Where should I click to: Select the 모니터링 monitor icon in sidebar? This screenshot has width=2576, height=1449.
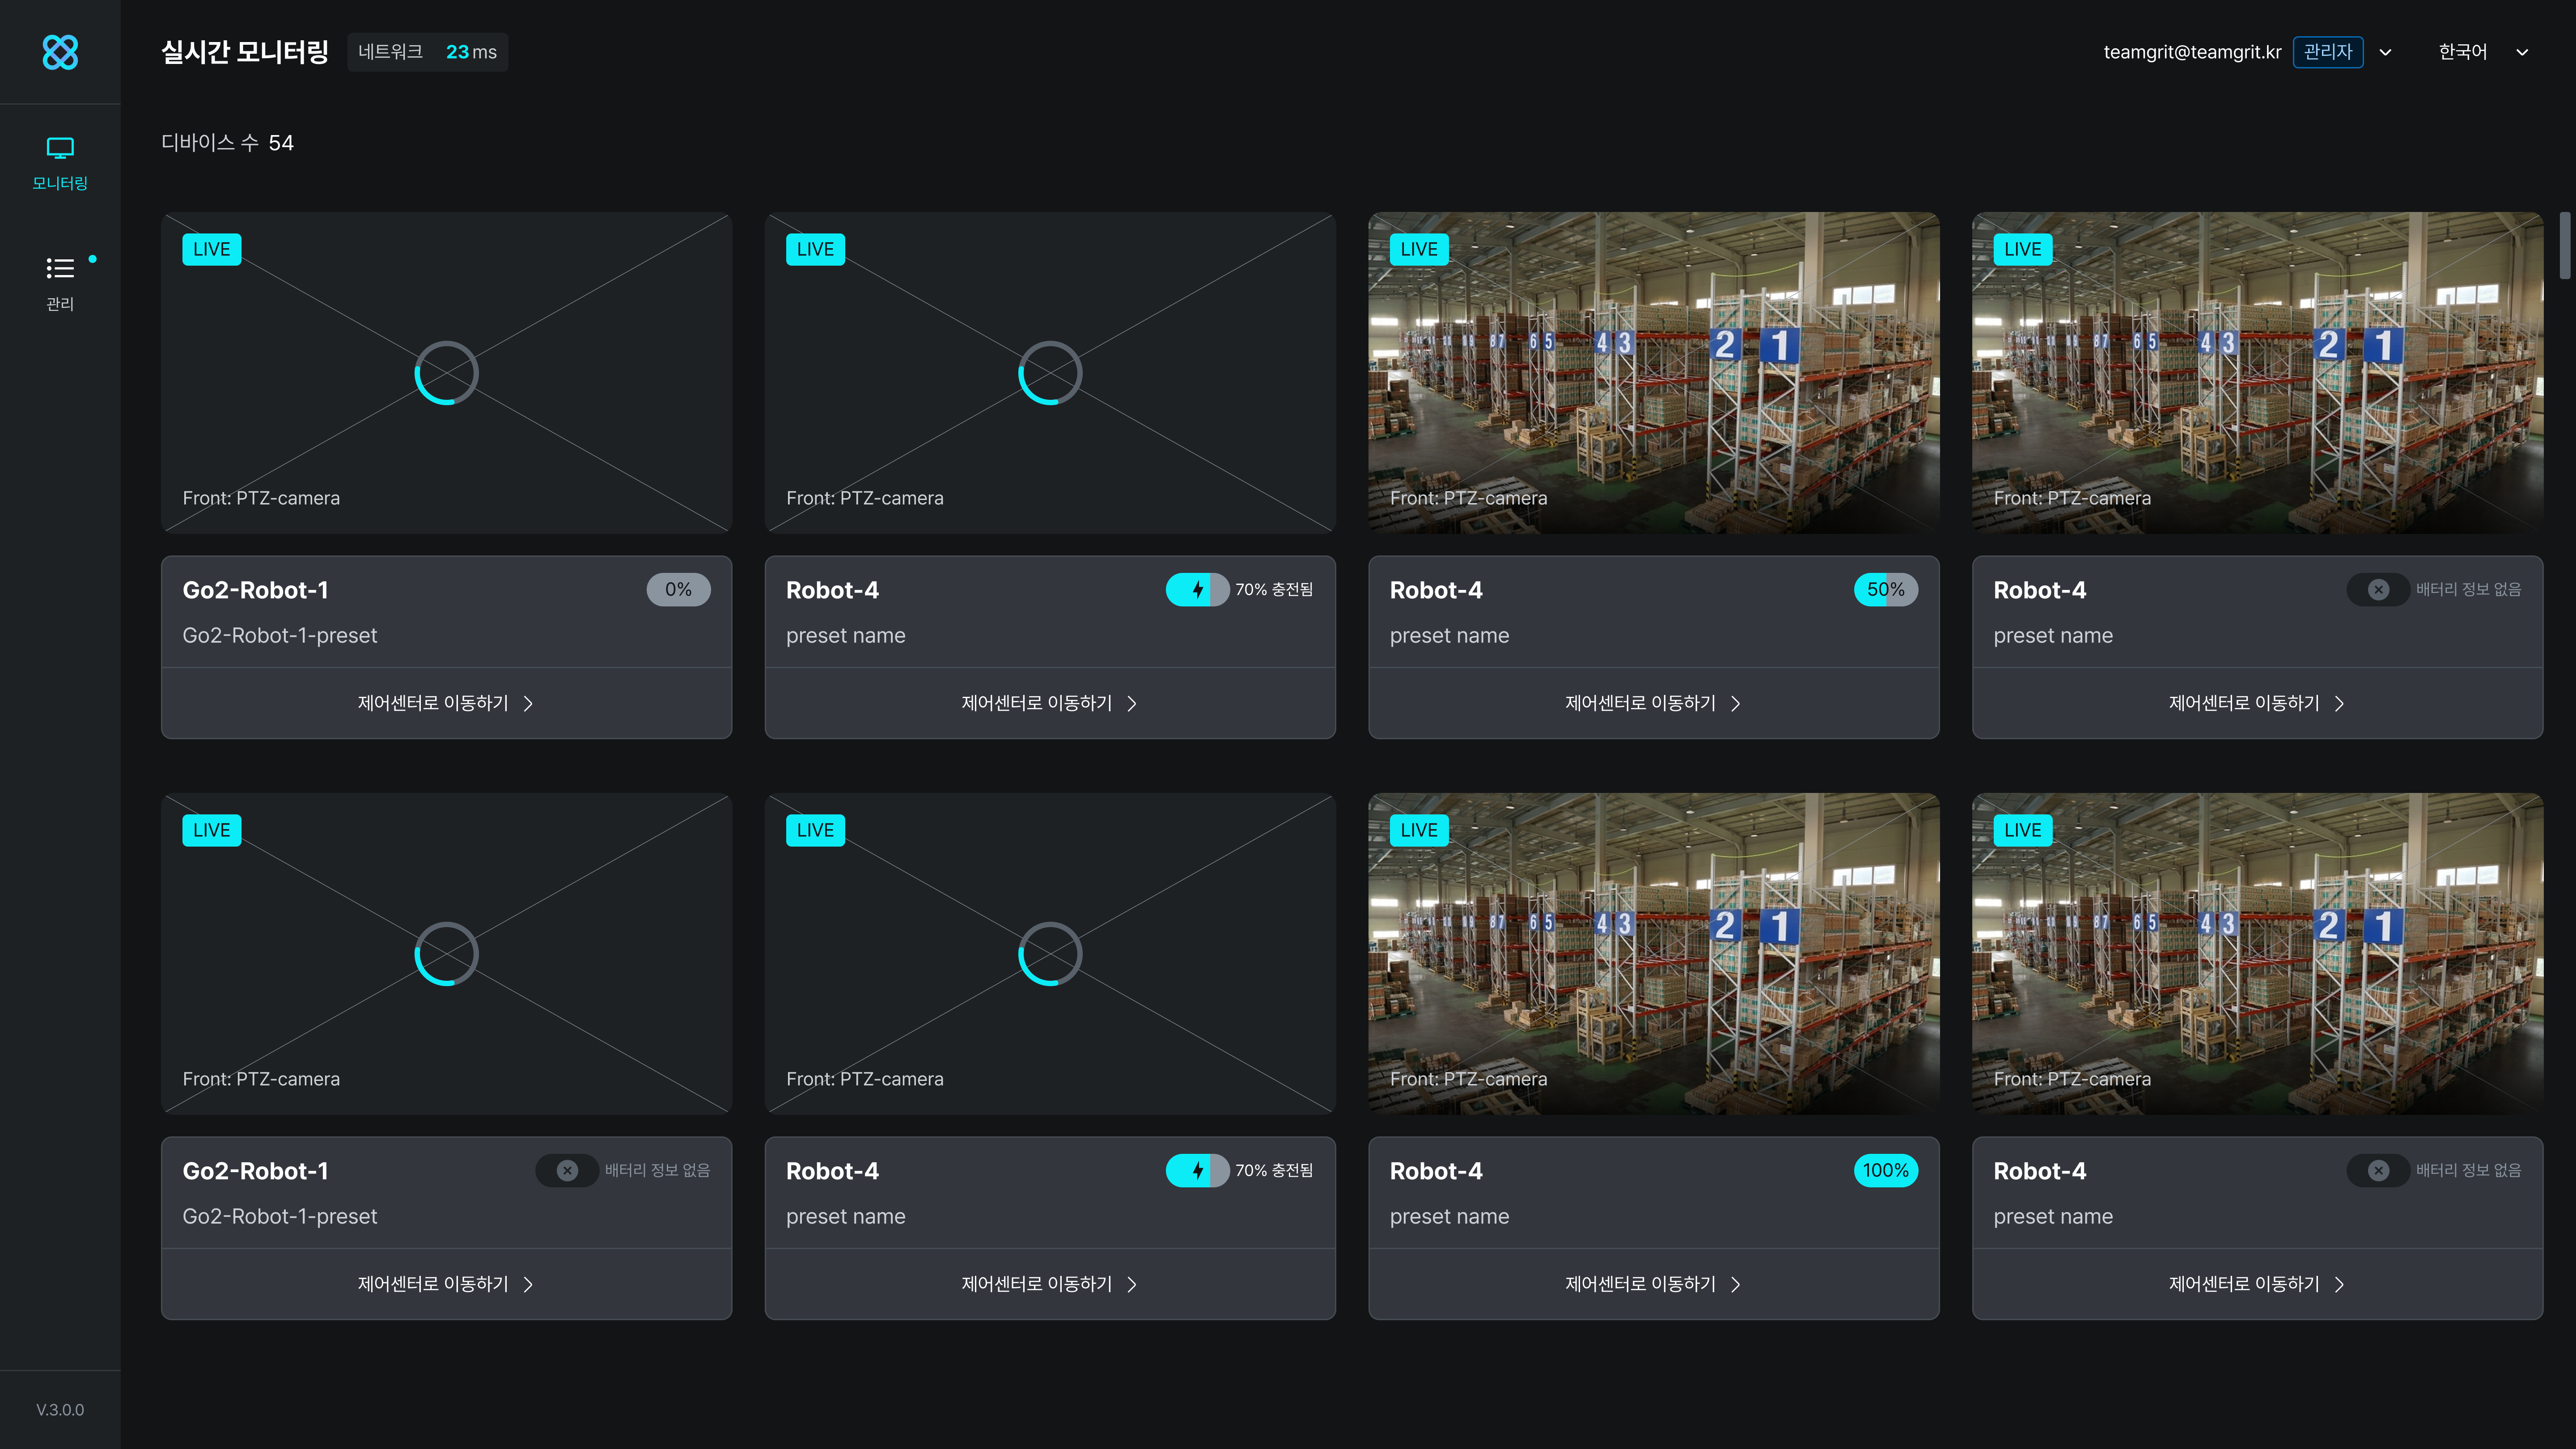pos(60,148)
